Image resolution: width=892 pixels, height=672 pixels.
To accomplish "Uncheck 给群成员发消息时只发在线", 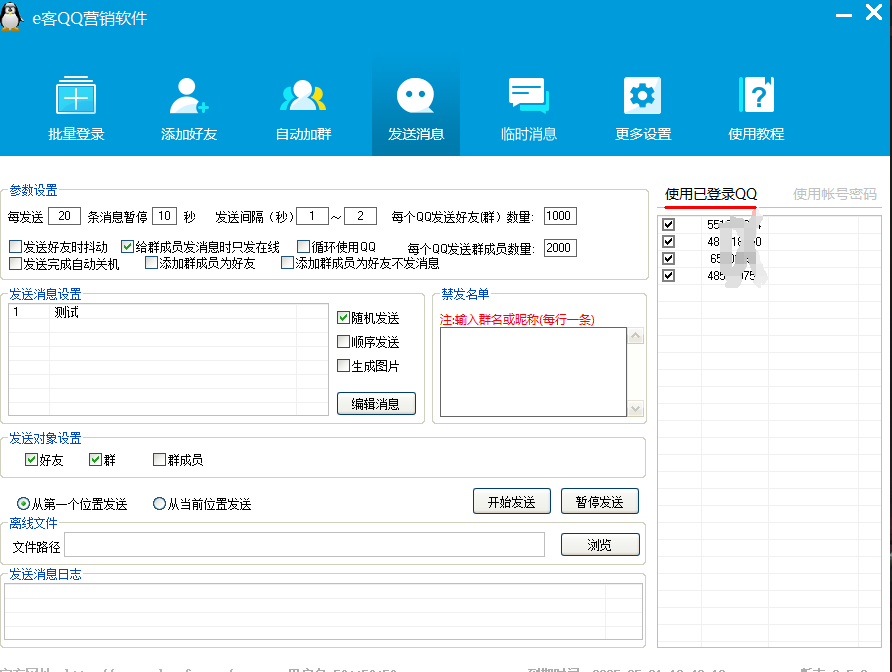I will click(127, 247).
